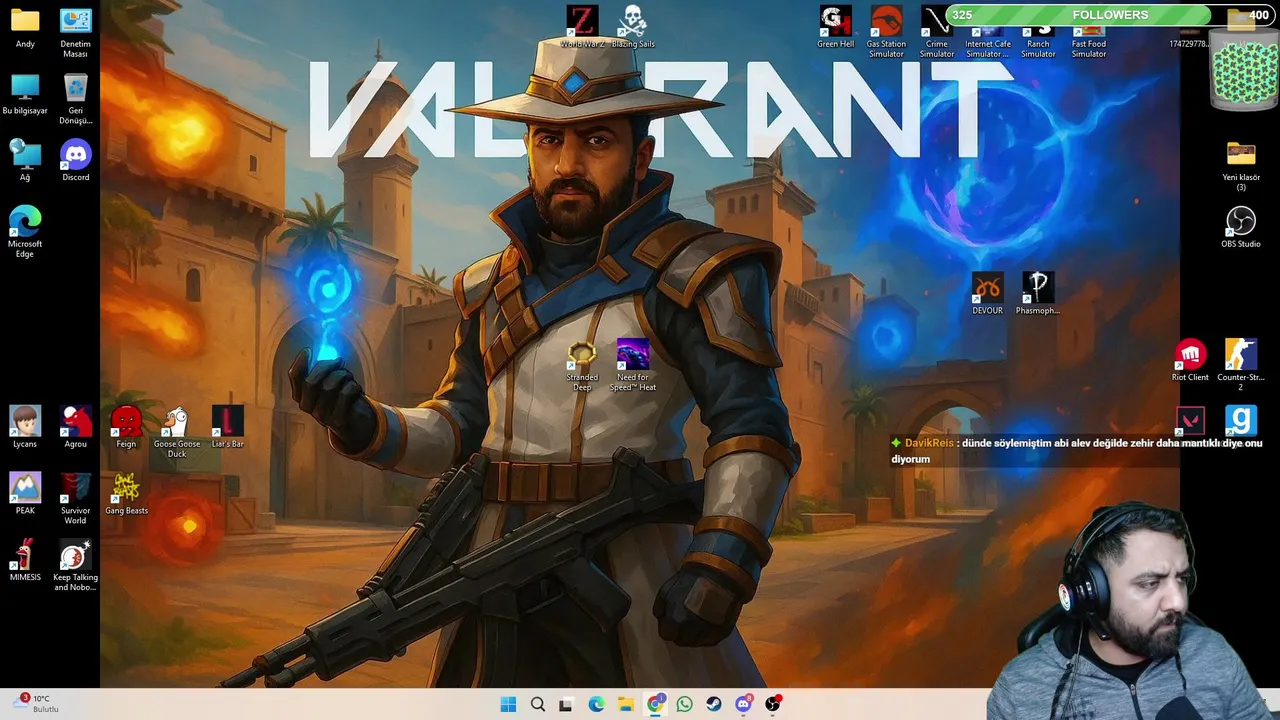Open File Explorer from the taskbar

(625, 704)
